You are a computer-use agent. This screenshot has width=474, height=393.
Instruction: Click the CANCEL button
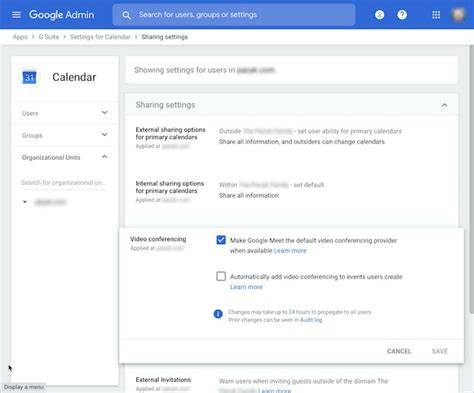coord(399,351)
